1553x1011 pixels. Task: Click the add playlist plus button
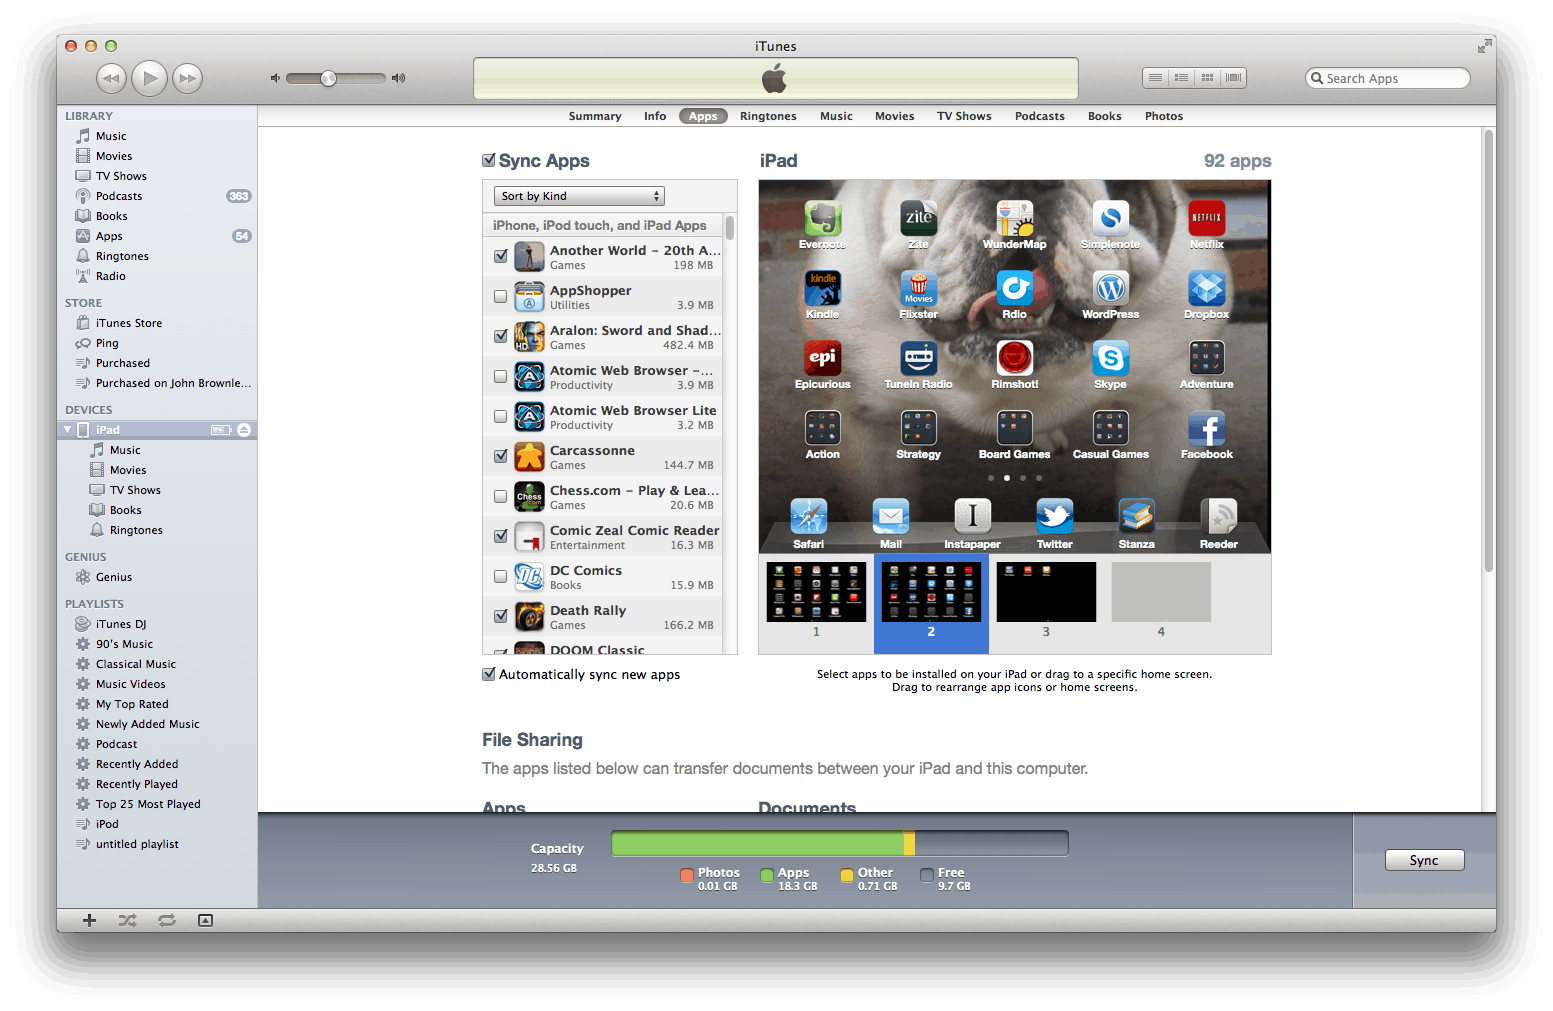click(89, 920)
